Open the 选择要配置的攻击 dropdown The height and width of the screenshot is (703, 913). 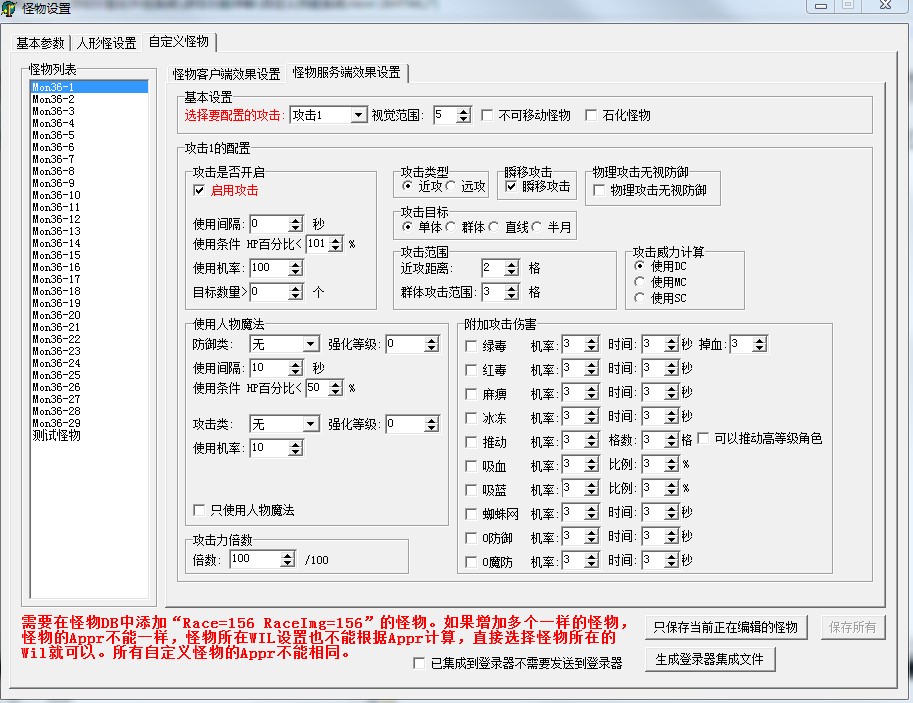358,116
